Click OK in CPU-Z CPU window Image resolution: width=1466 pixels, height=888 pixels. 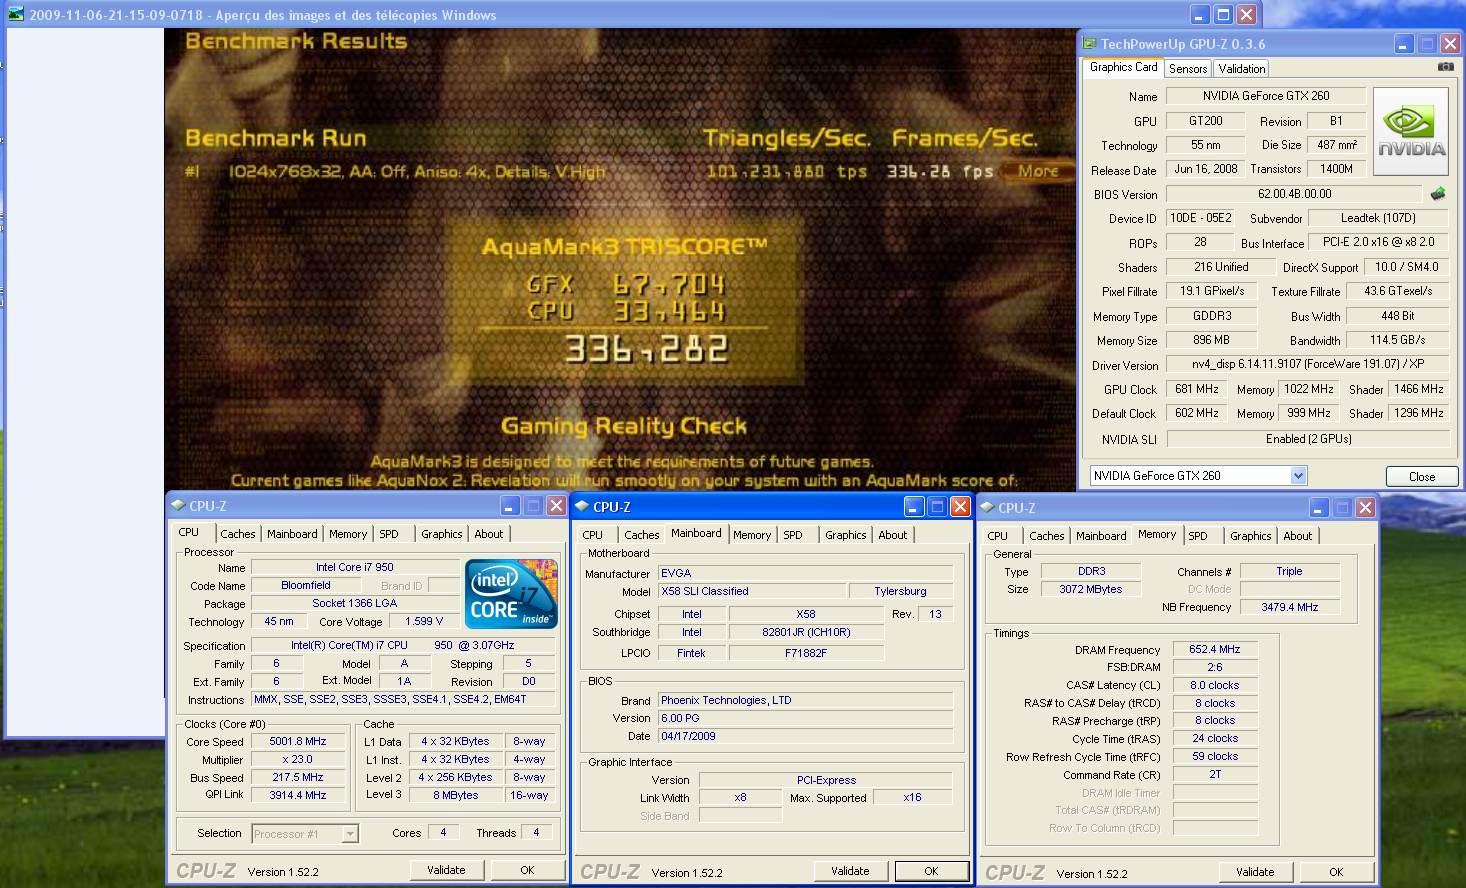(x=527, y=870)
